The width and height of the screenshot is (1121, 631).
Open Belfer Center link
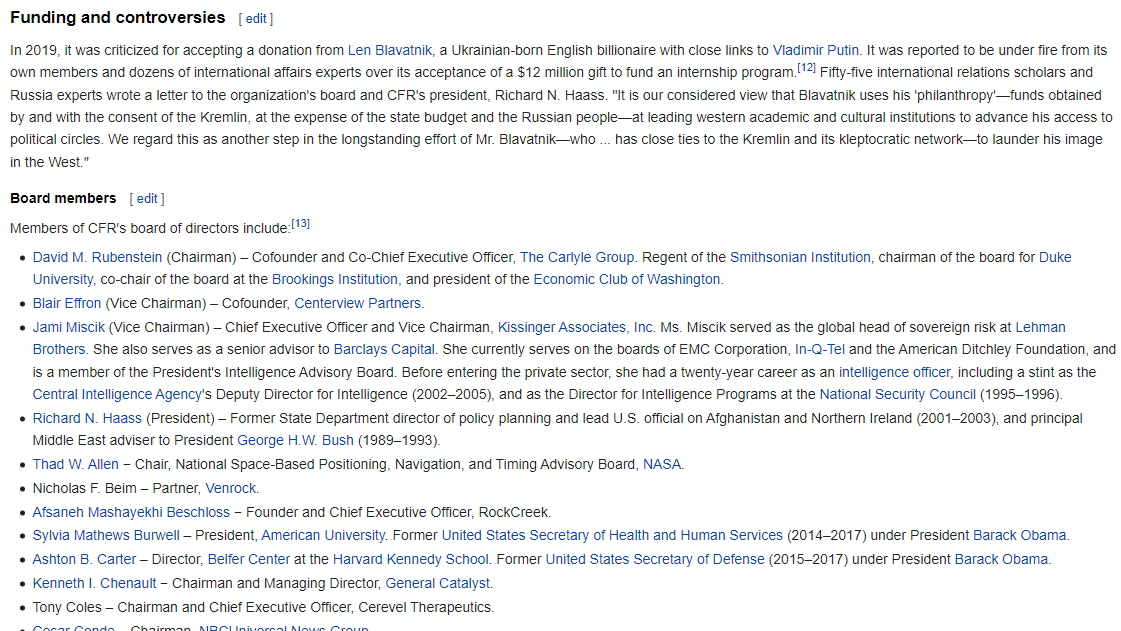click(249, 560)
